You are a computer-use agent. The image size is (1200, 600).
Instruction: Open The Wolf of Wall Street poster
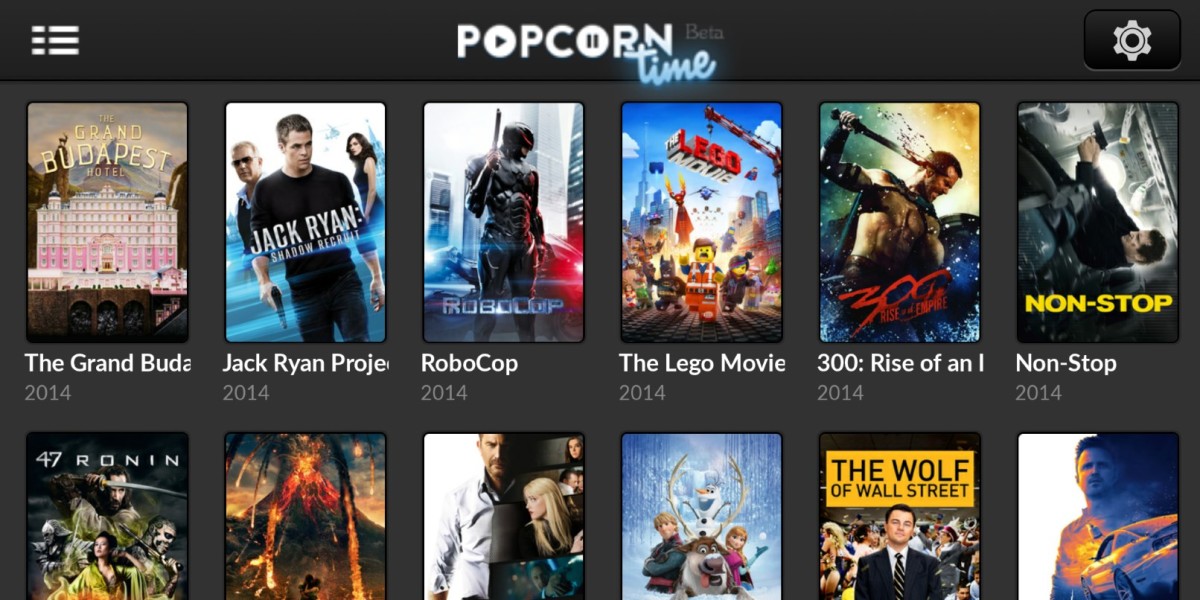coord(899,516)
